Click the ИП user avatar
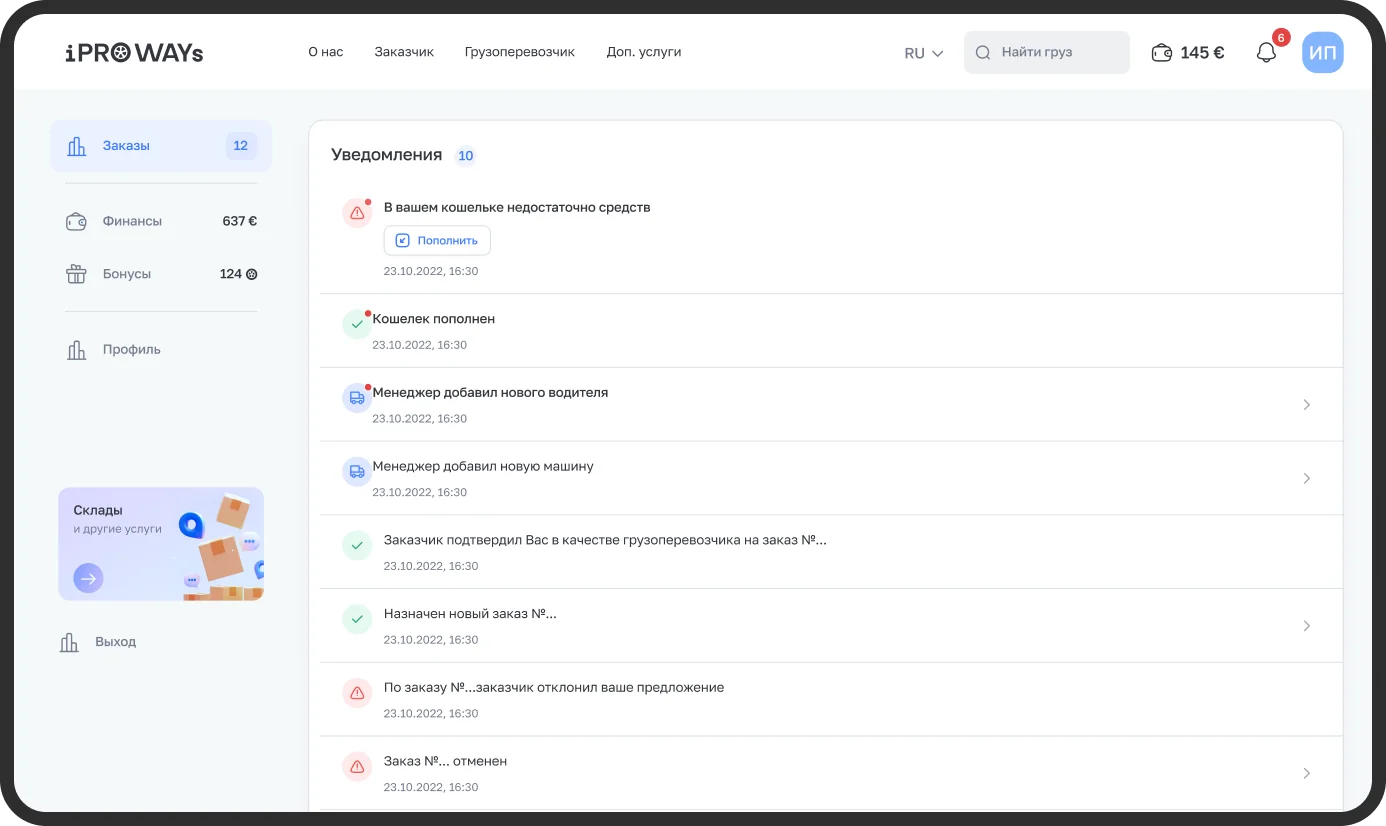 pyautogui.click(x=1322, y=53)
